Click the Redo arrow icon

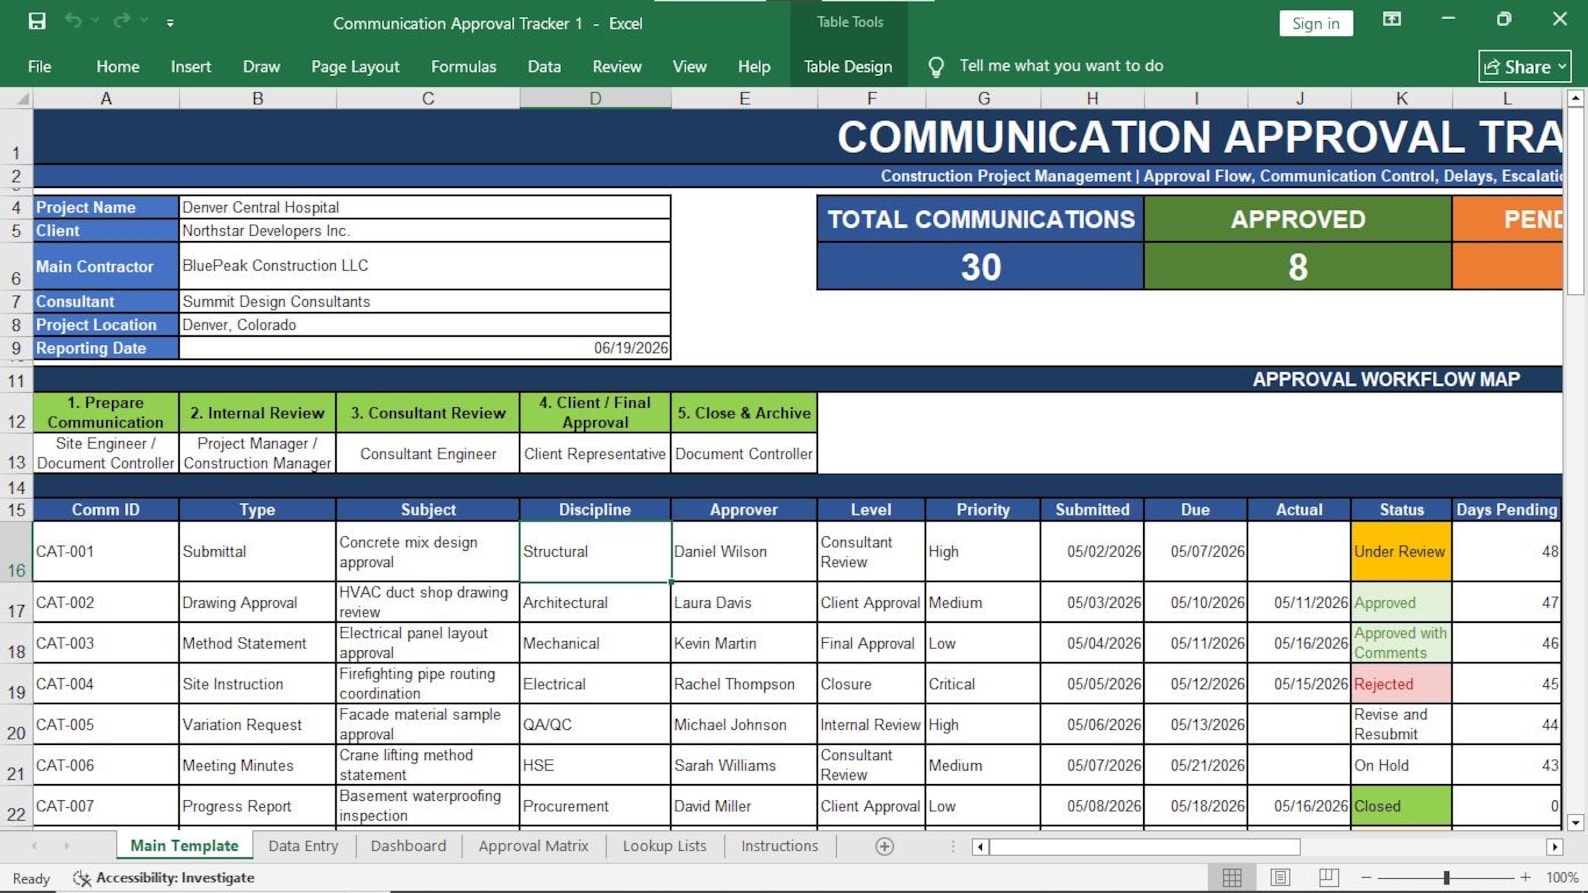point(121,21)
